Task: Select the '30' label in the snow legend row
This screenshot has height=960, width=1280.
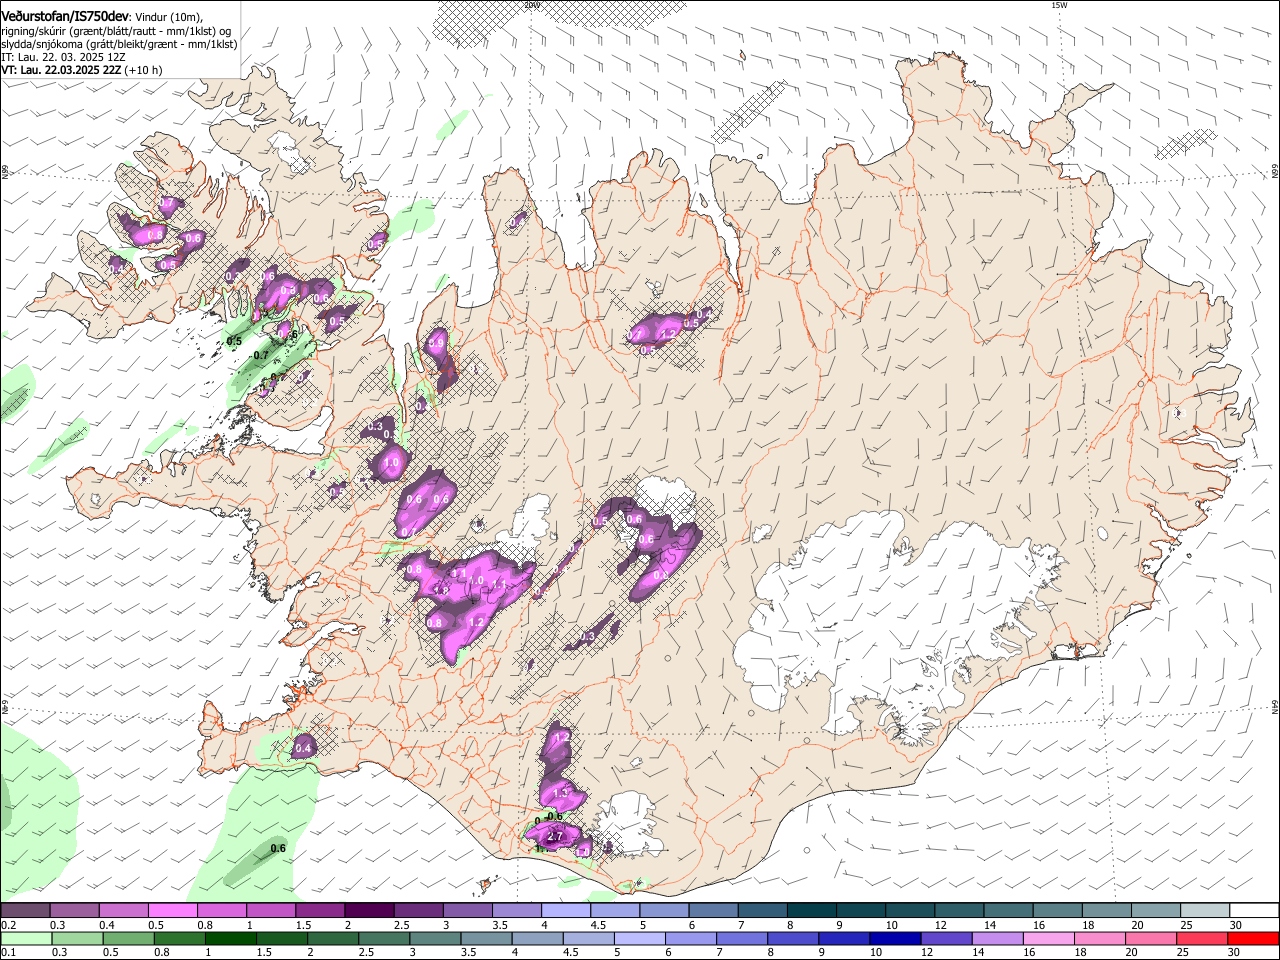Action: 1235,925
